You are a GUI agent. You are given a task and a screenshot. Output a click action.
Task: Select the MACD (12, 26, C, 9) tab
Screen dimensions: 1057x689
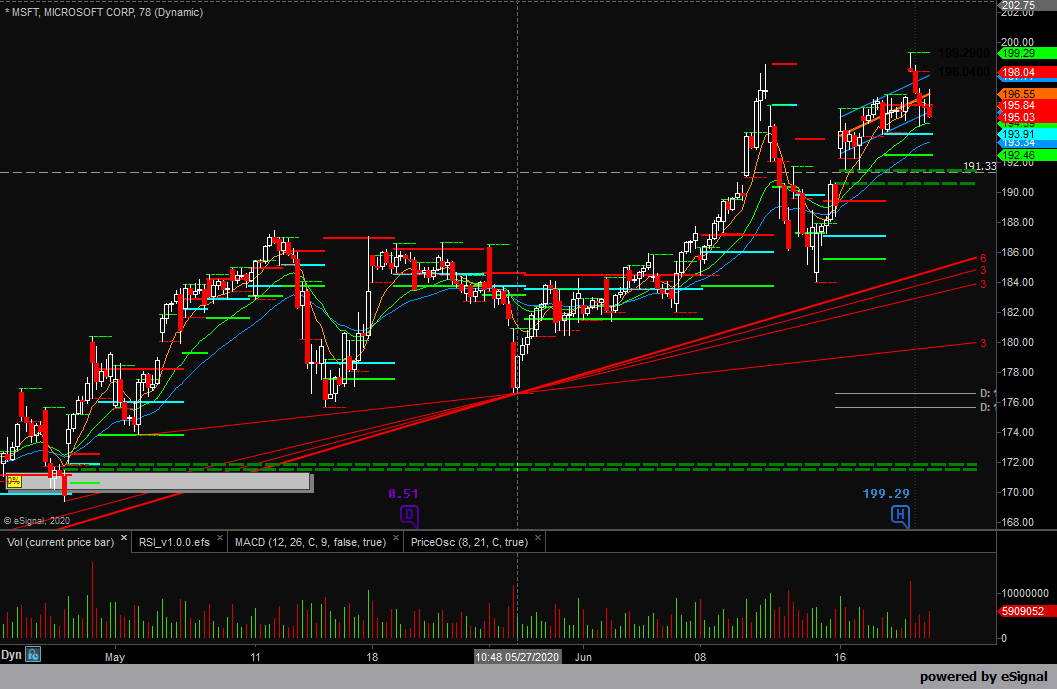[310, 542]
